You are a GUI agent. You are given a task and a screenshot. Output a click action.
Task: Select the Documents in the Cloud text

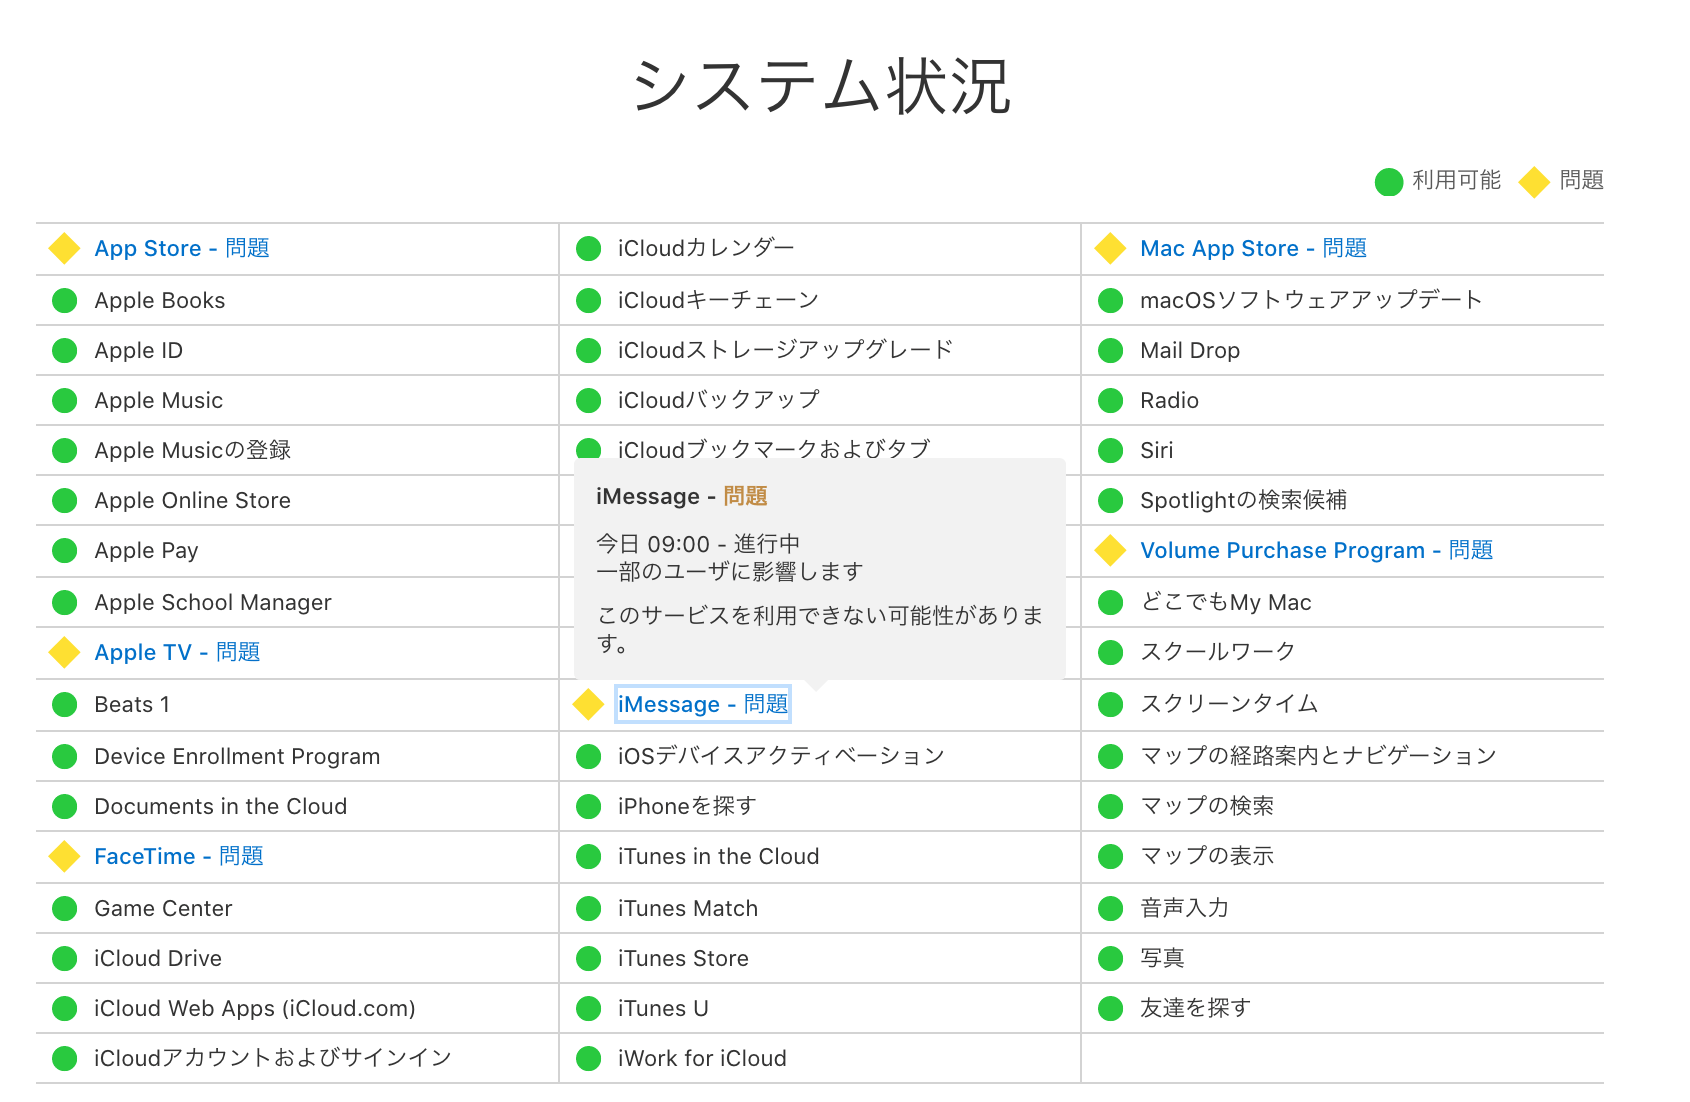[221, 806]
